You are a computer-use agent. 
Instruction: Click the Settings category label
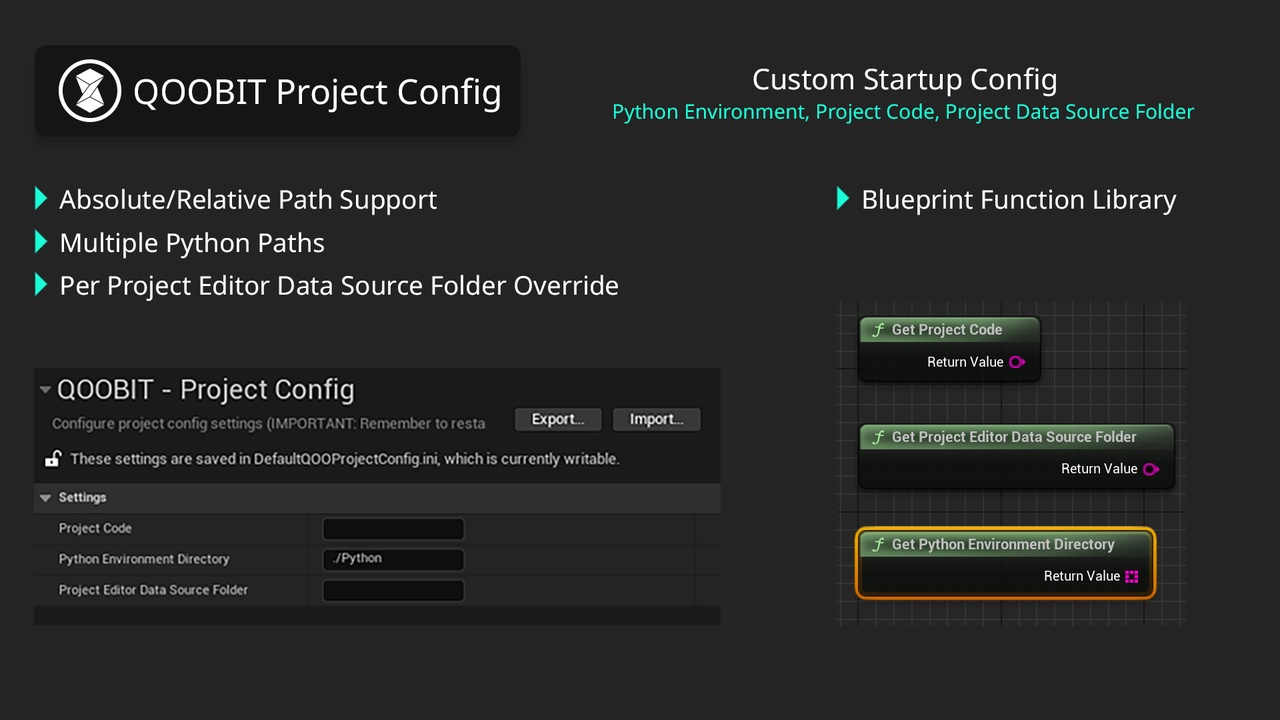click(x=82, y=497)
